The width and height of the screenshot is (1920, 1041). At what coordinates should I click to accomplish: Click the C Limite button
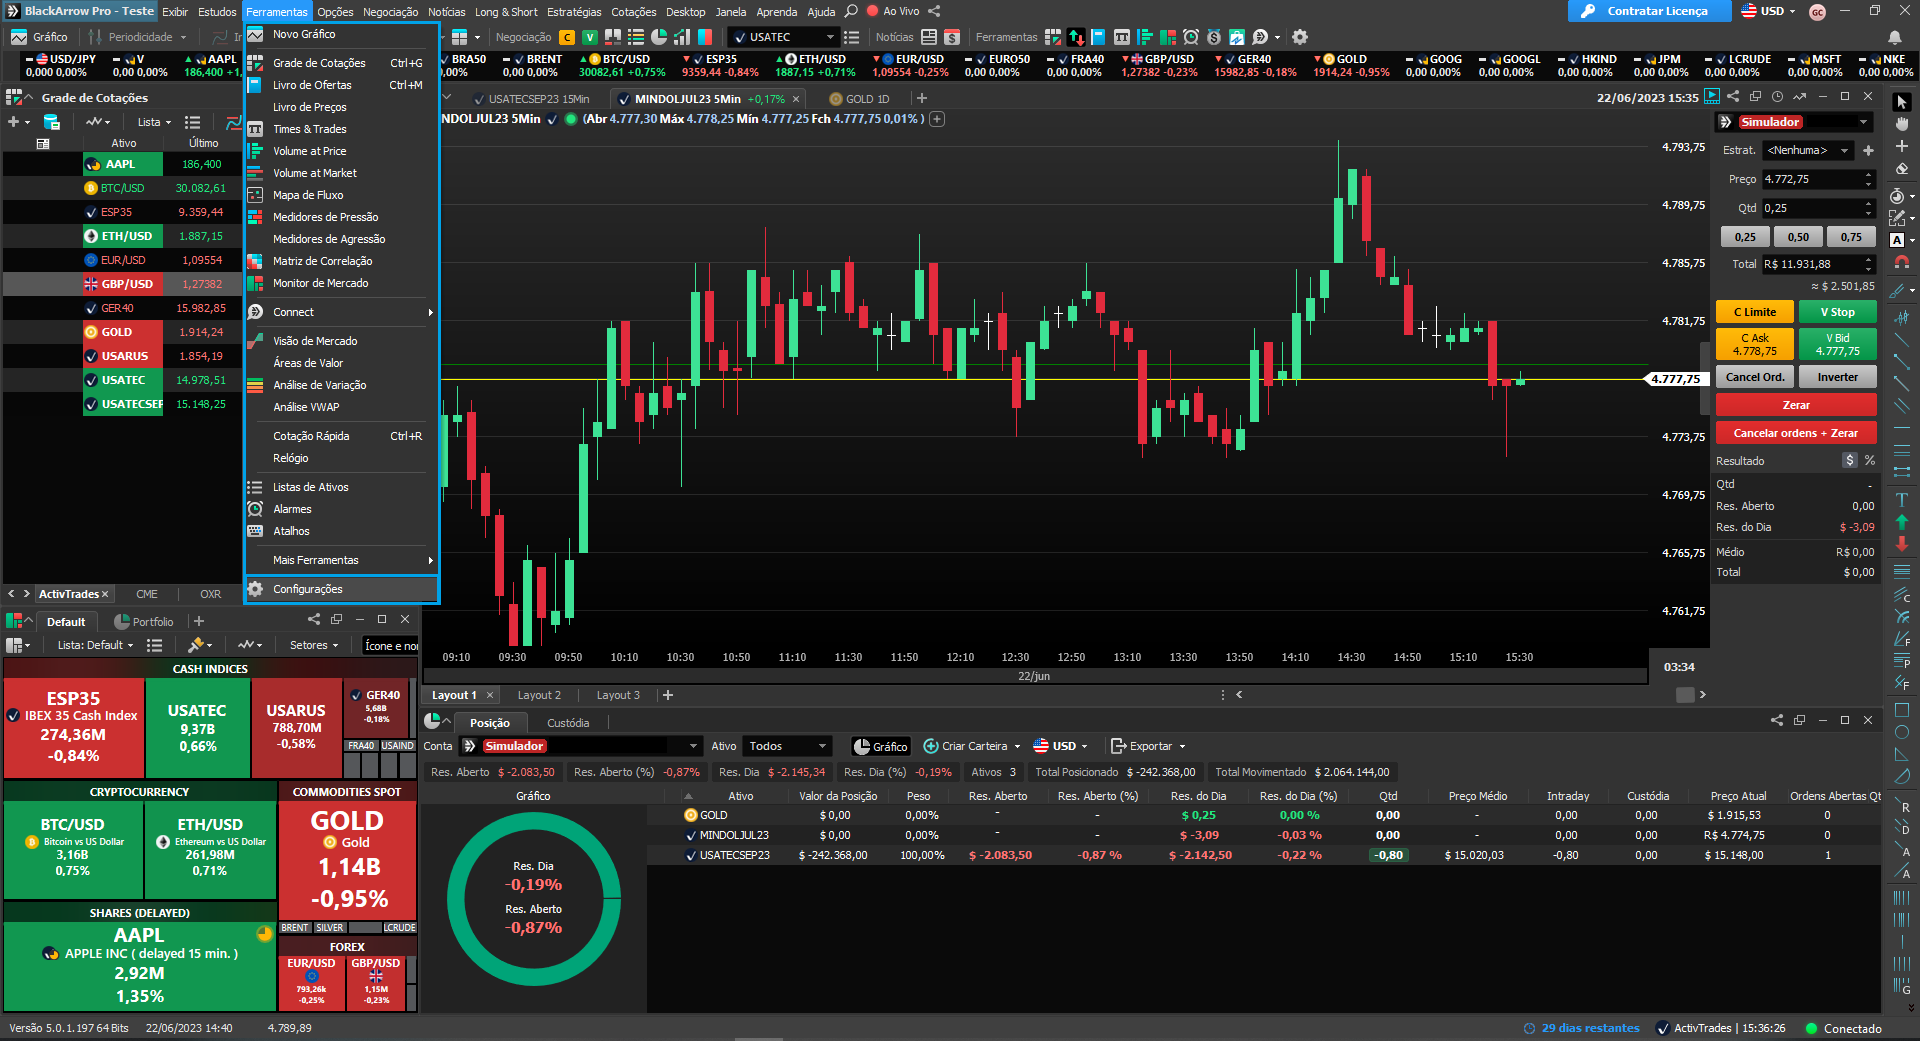pos(1755,312)
